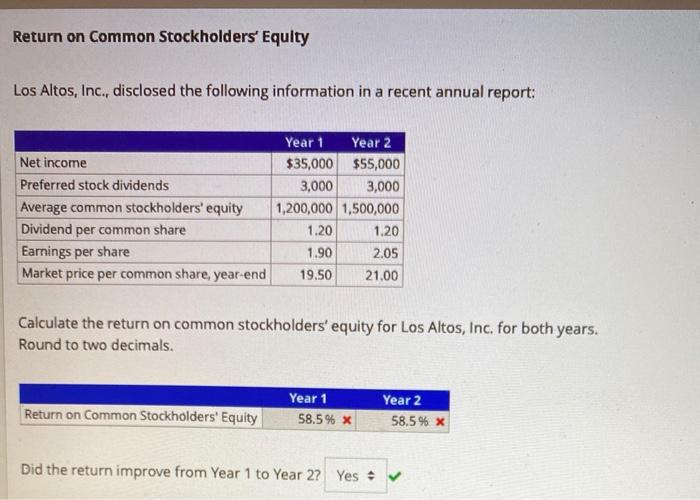The width and height of the screenshot is (700, 500).
Task: Click the Market price per common share label
Action: [144, 274]
